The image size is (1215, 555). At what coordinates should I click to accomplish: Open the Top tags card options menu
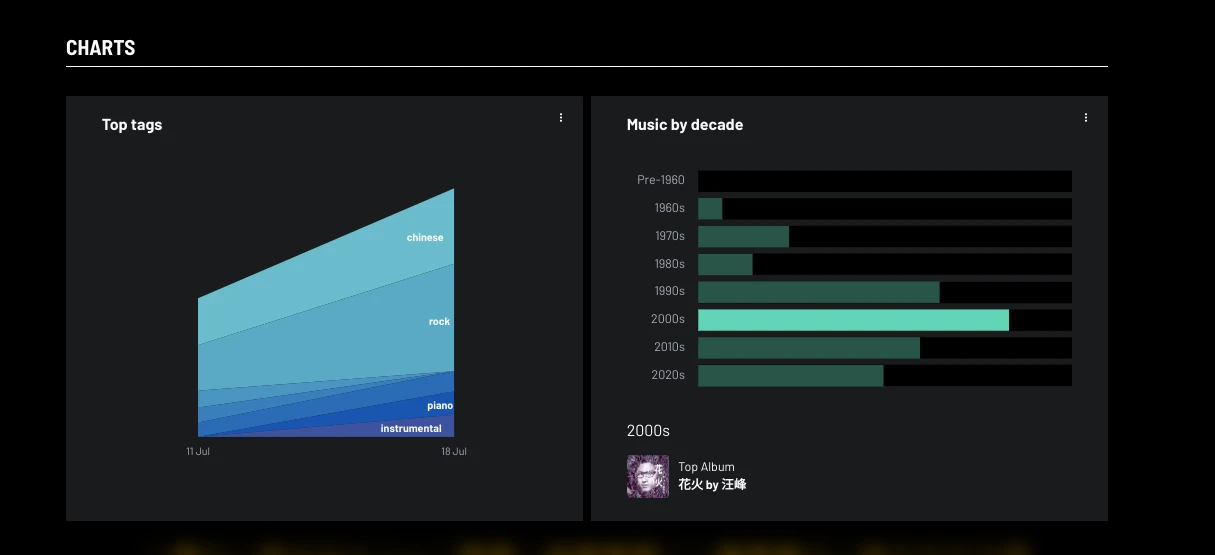(561, 118)
